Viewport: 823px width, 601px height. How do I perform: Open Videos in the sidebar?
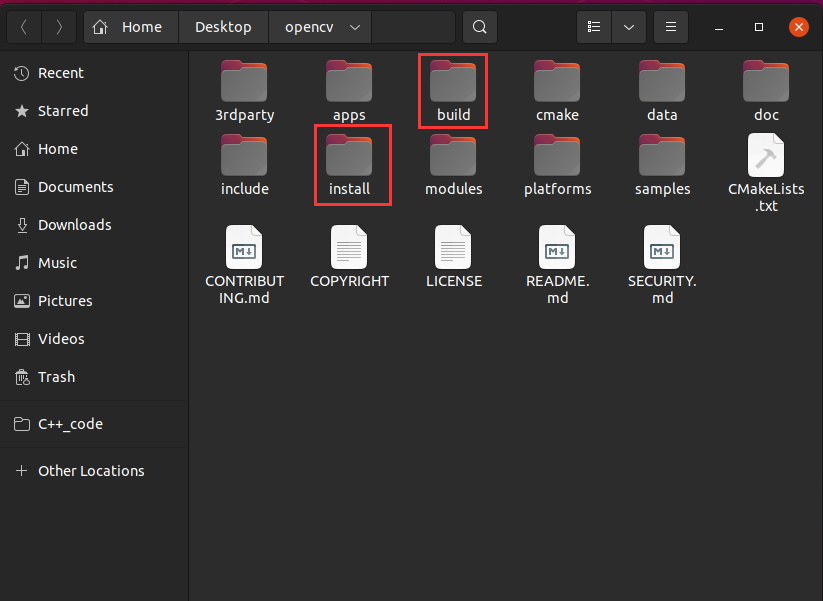pos(94,339)
